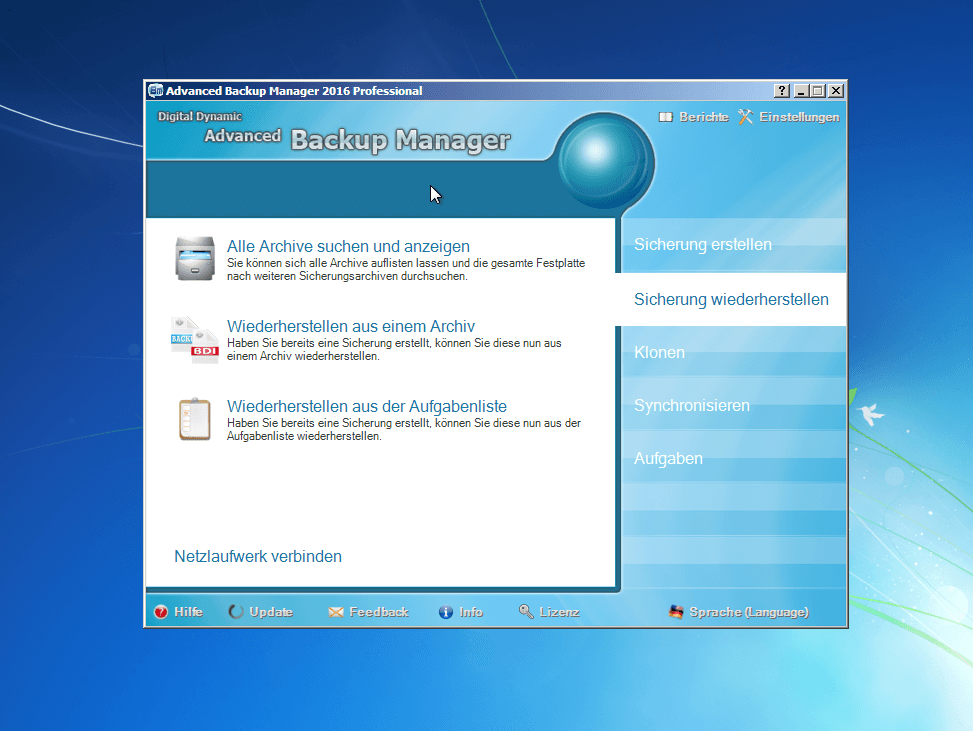Click the text 'Aufgabenliste wiederherstellen.'
This screenshot has height=731, width=973.
coord(304,436)
